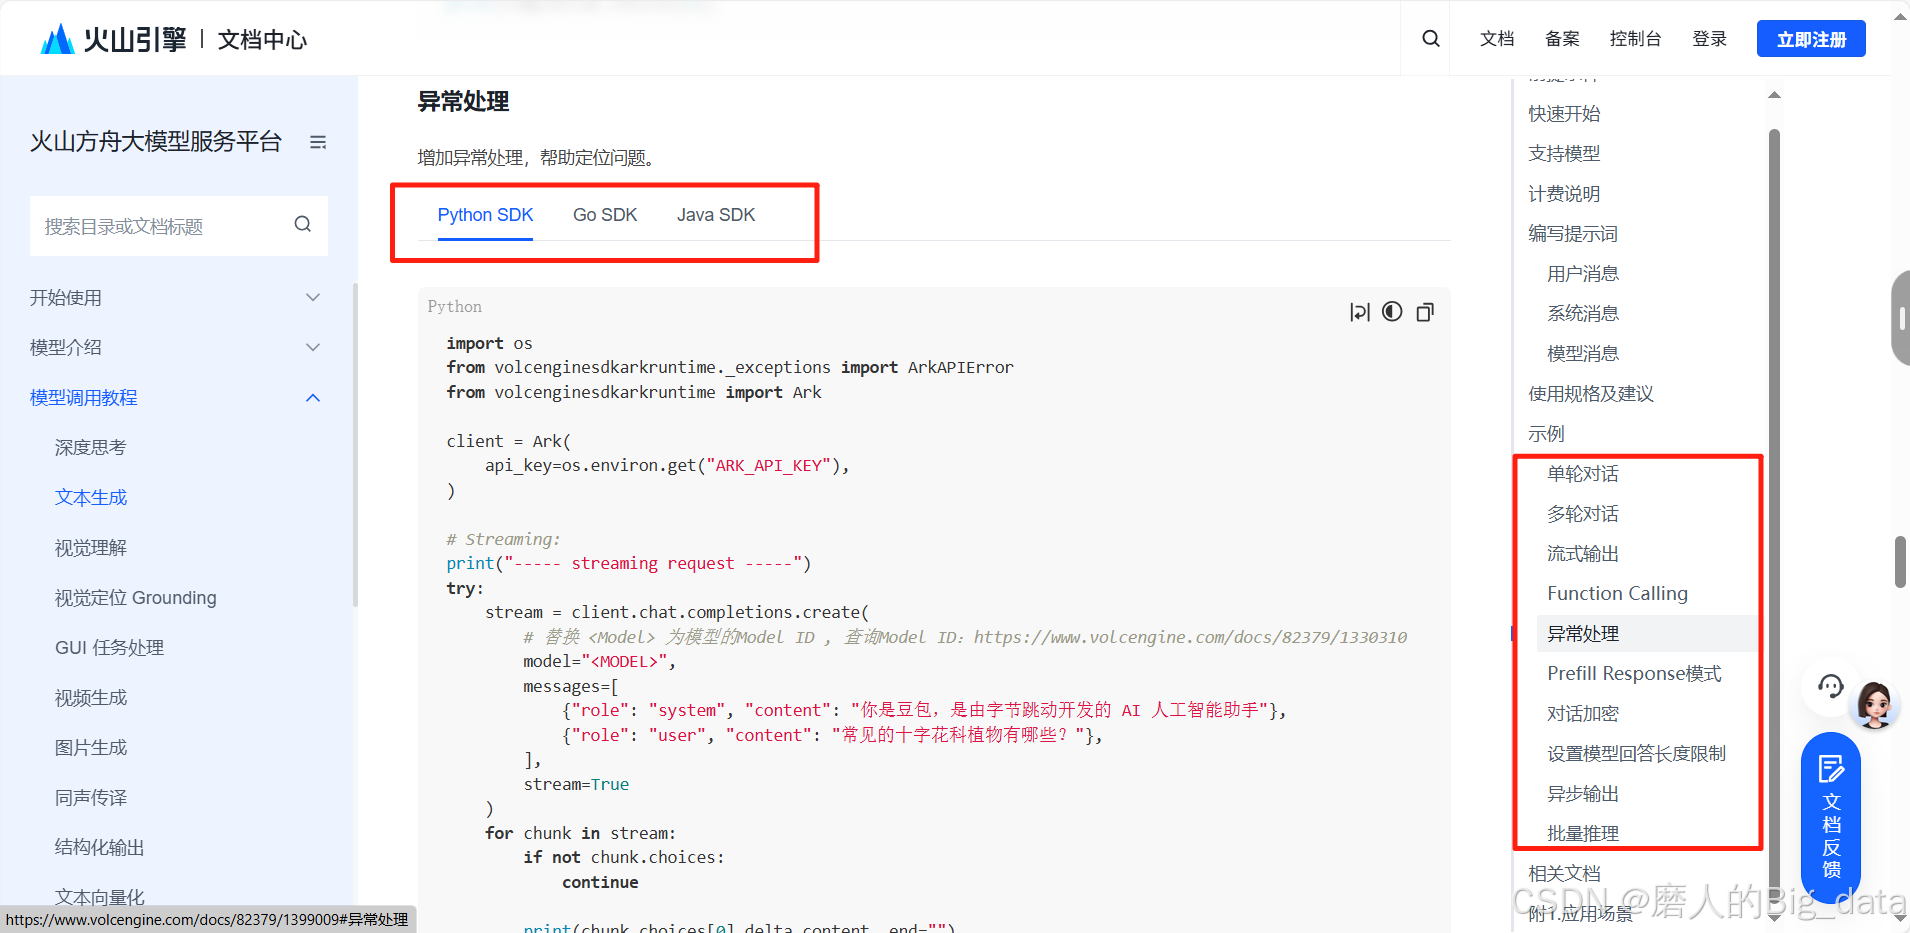Open 文档 in the top navigation
The image size is (1910, 933).
click(1497, 39)
